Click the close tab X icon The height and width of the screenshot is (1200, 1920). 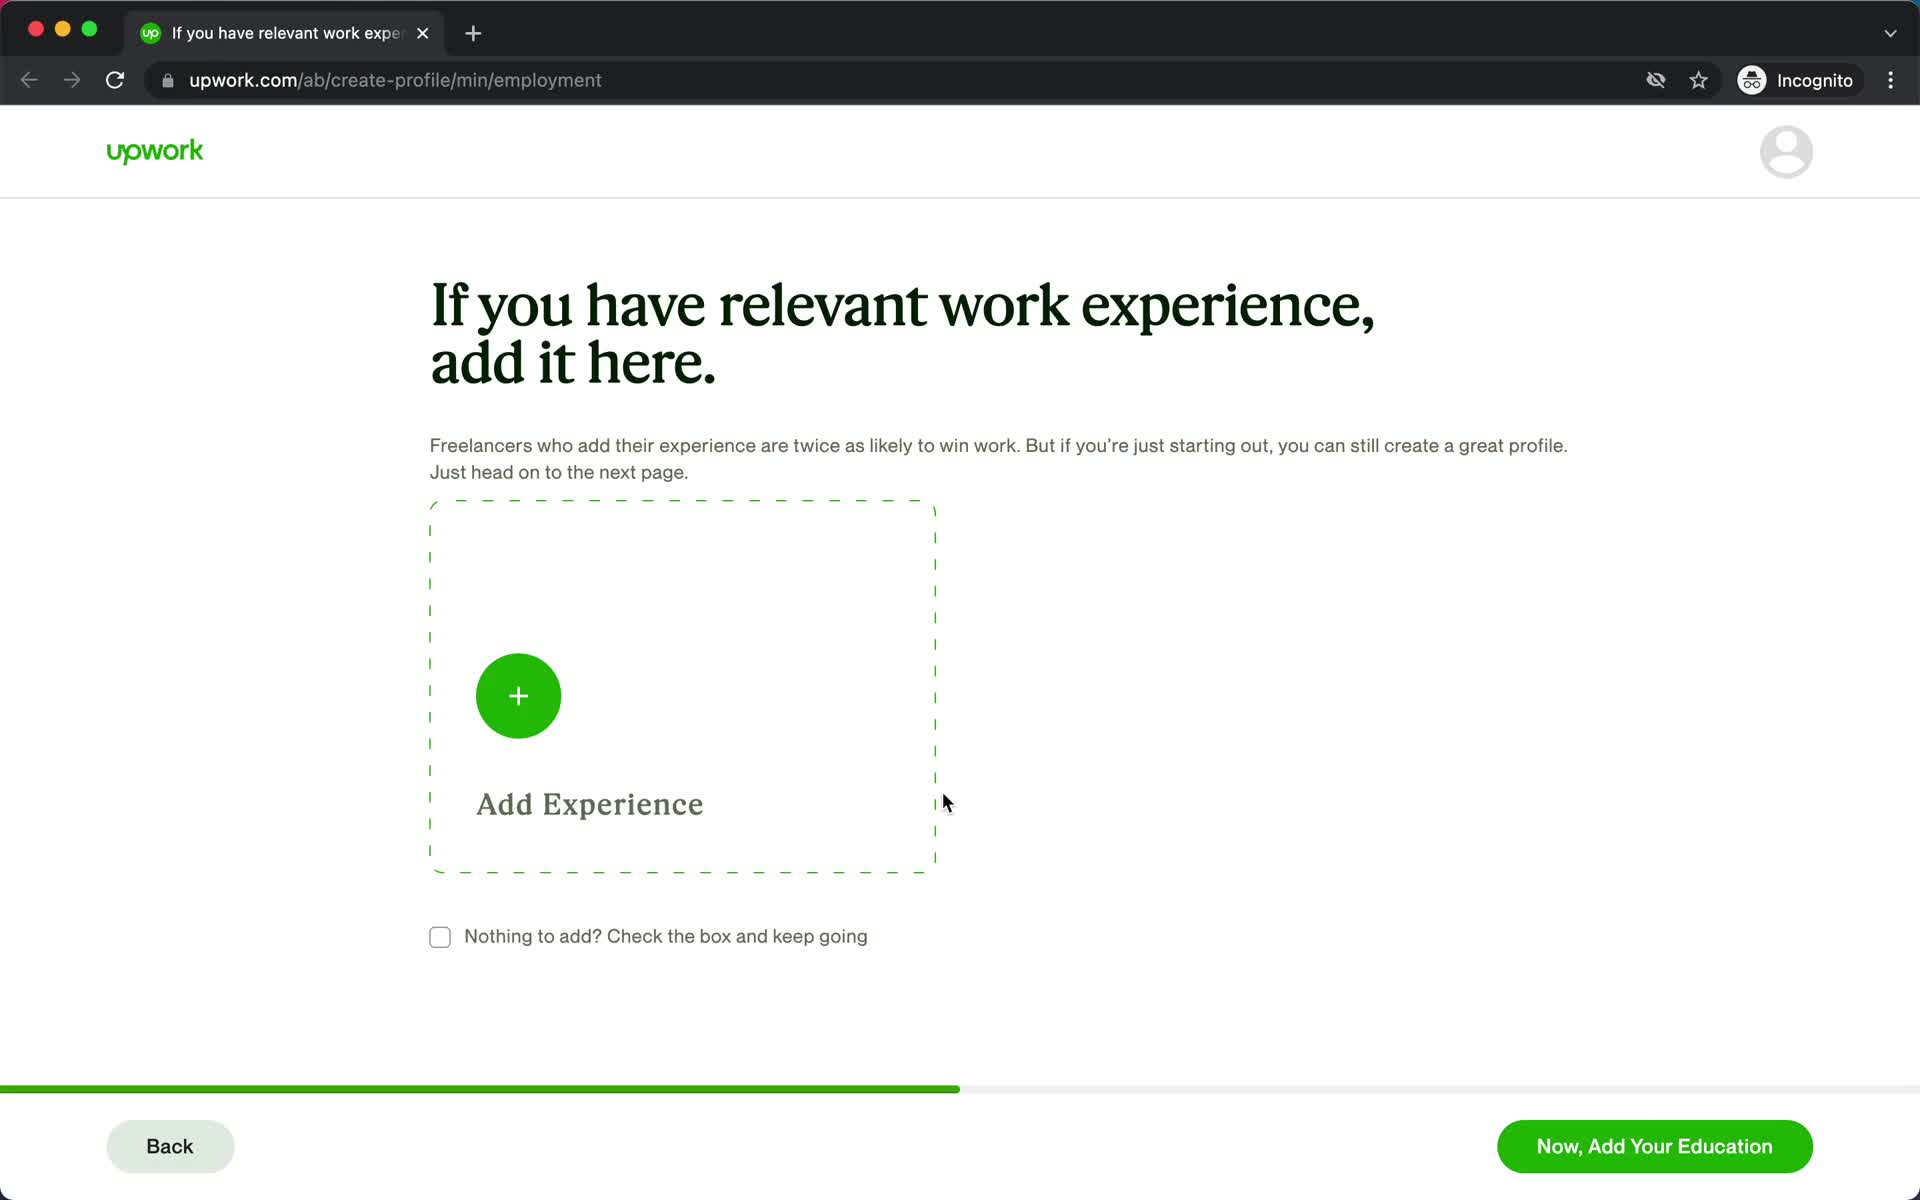[x=423, y=32]
